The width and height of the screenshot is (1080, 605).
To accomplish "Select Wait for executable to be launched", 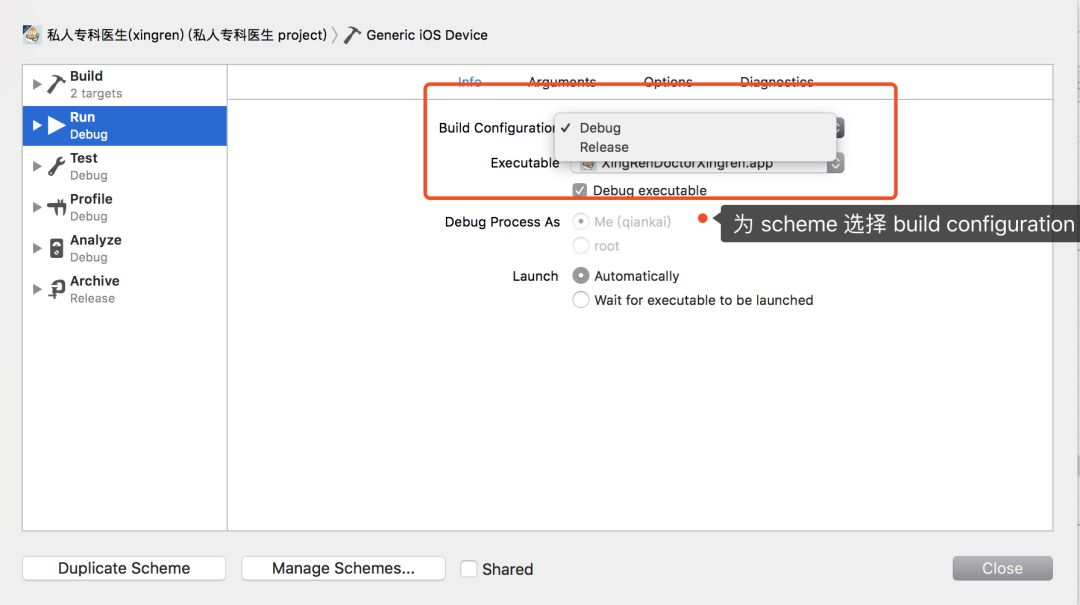I will point(581,300).
